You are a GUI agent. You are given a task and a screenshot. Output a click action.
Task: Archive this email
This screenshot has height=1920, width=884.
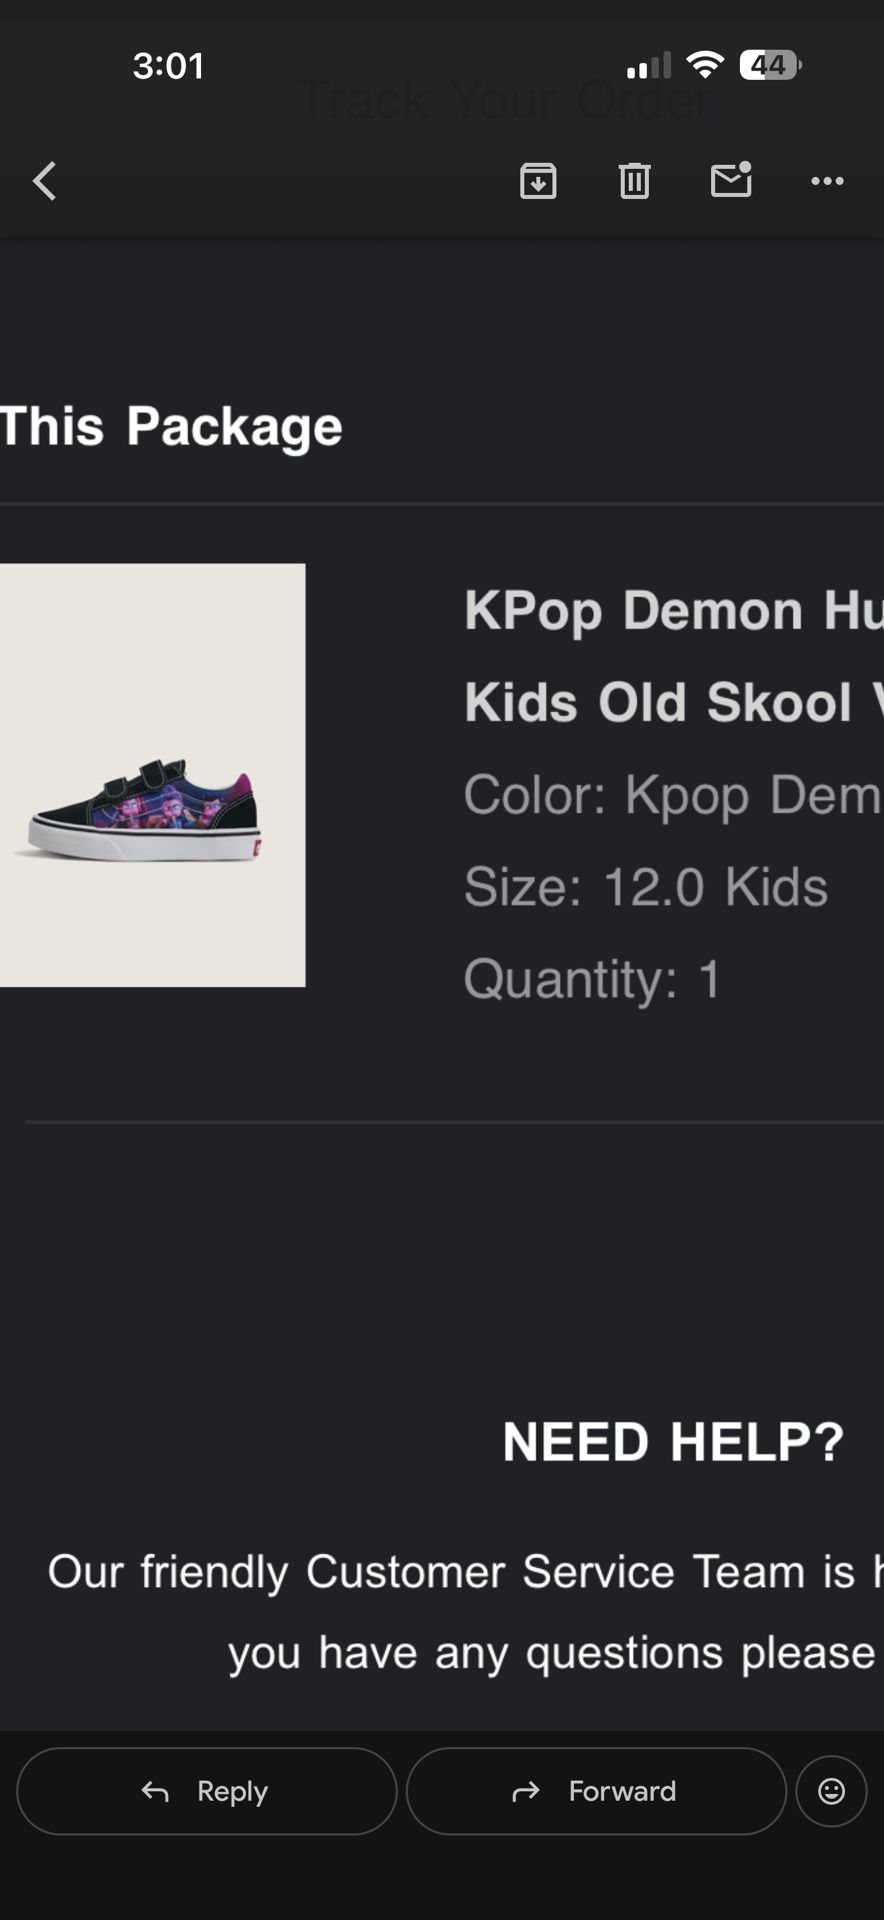pos(538,181)
